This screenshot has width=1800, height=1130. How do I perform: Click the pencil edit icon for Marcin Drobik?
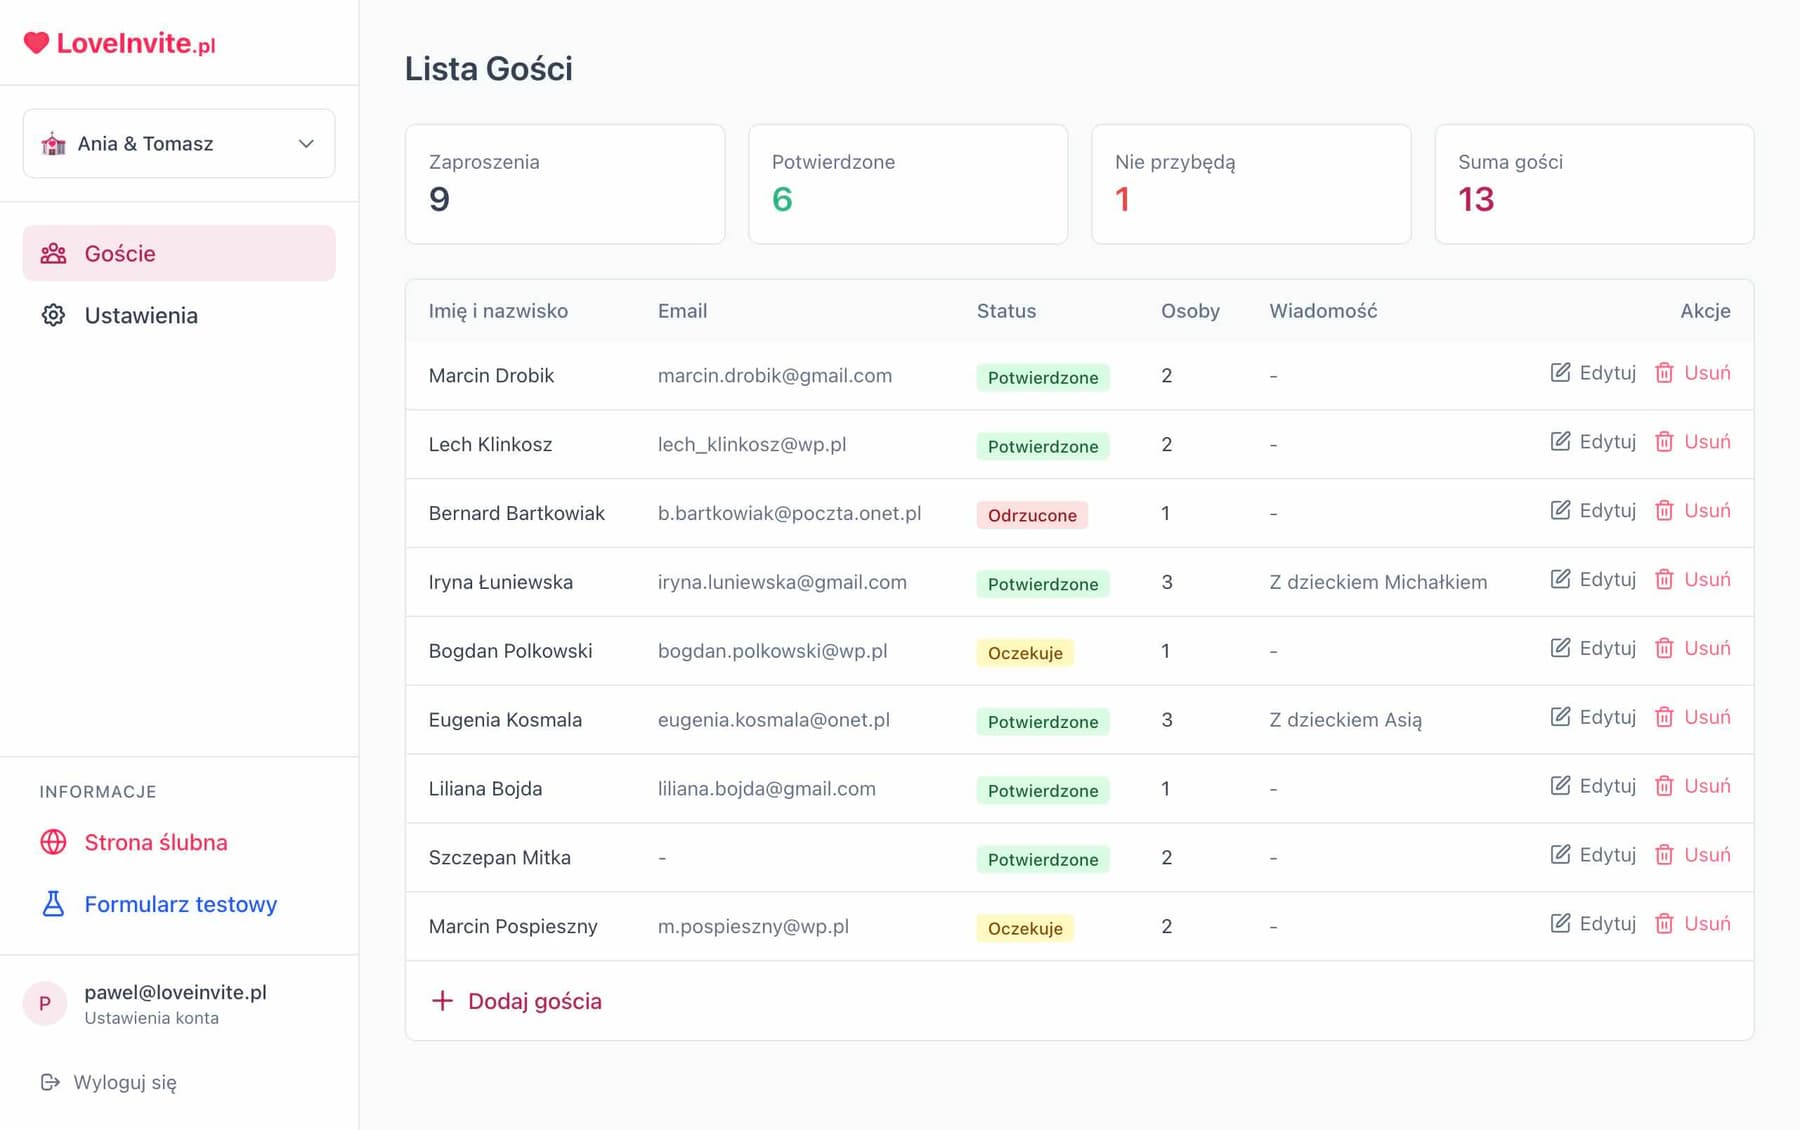click(x=1560, y=373)
